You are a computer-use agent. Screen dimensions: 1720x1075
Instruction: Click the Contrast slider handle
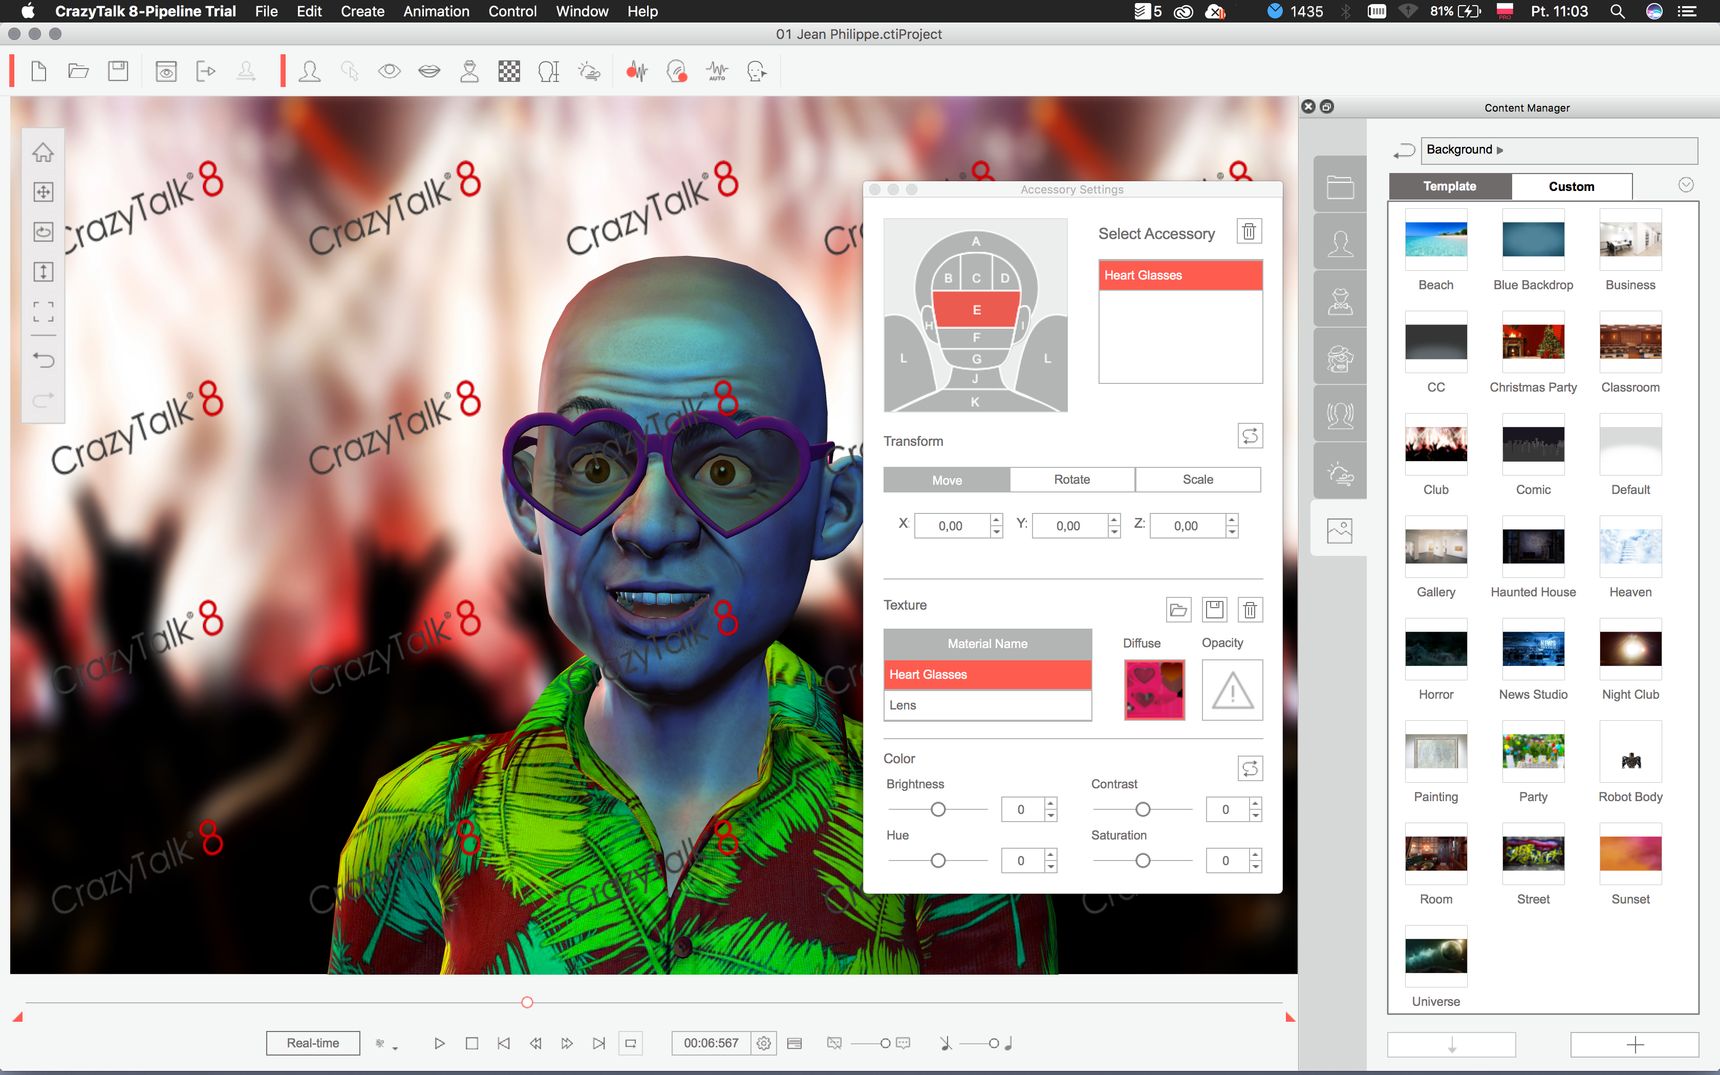point(1143,810)
